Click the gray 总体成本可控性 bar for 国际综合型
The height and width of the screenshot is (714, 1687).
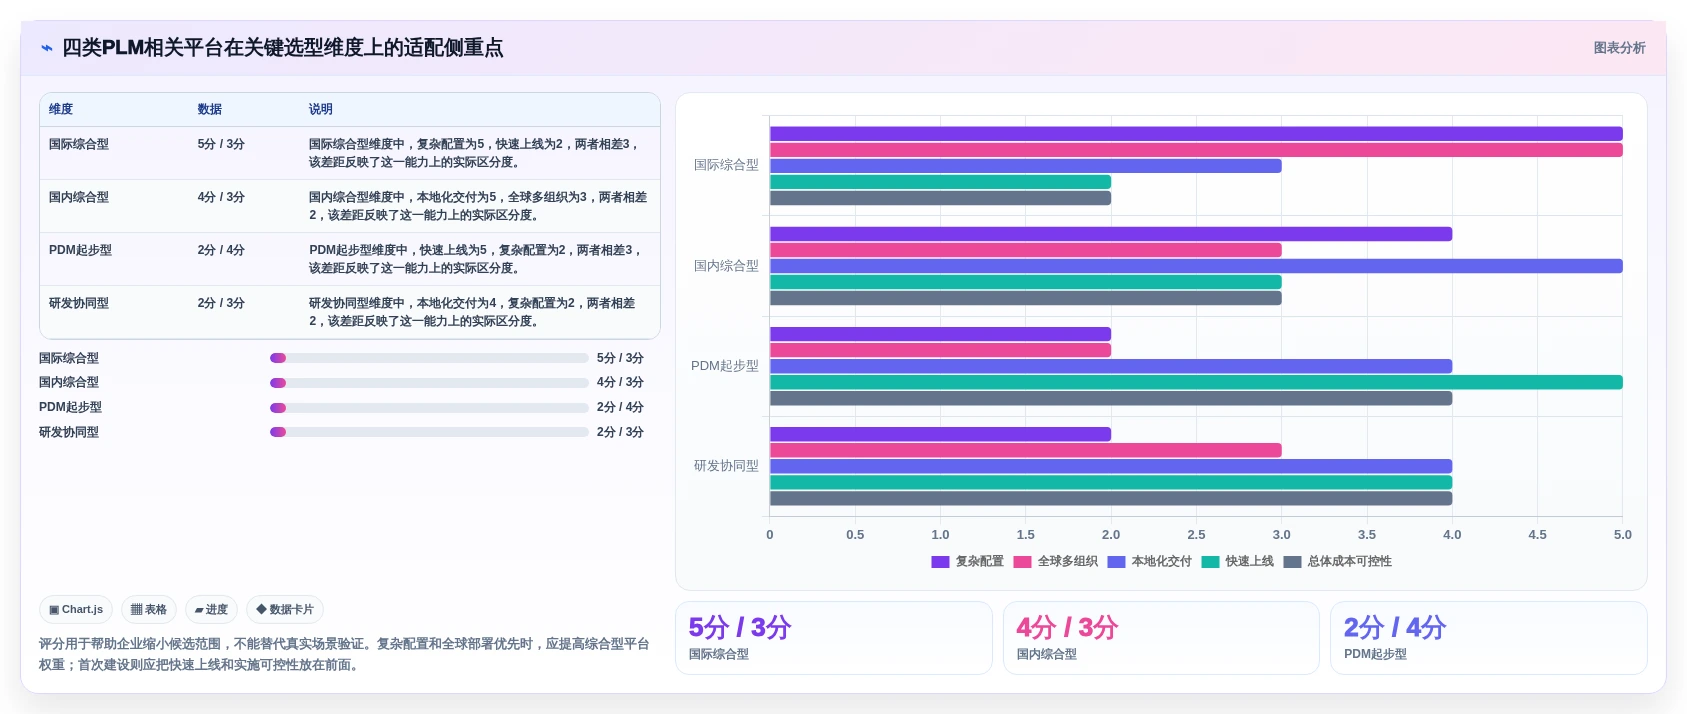940,198
